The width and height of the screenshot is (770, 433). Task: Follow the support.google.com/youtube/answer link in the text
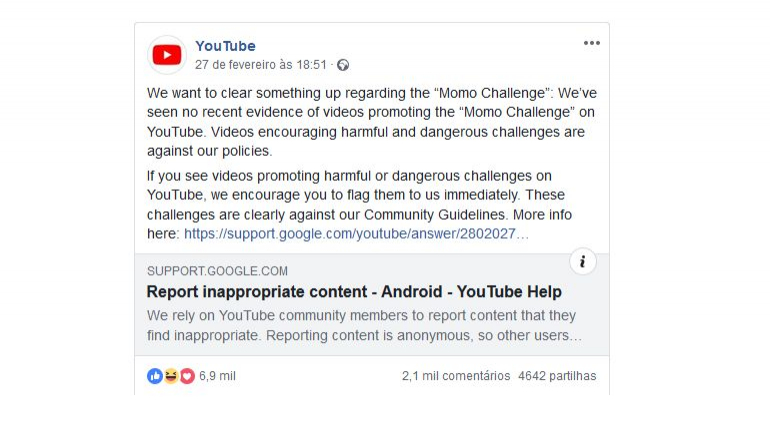356,234
